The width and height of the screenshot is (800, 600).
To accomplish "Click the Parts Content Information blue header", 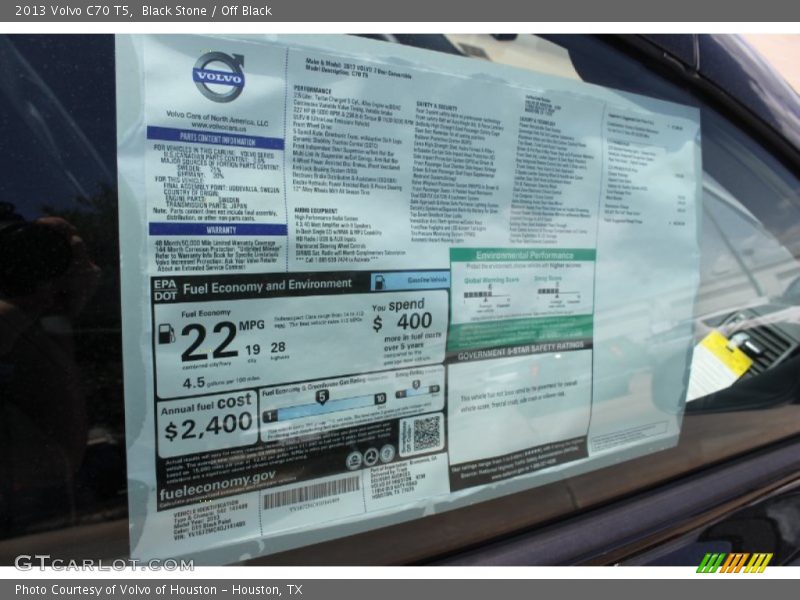I will (x=215, y=135).
